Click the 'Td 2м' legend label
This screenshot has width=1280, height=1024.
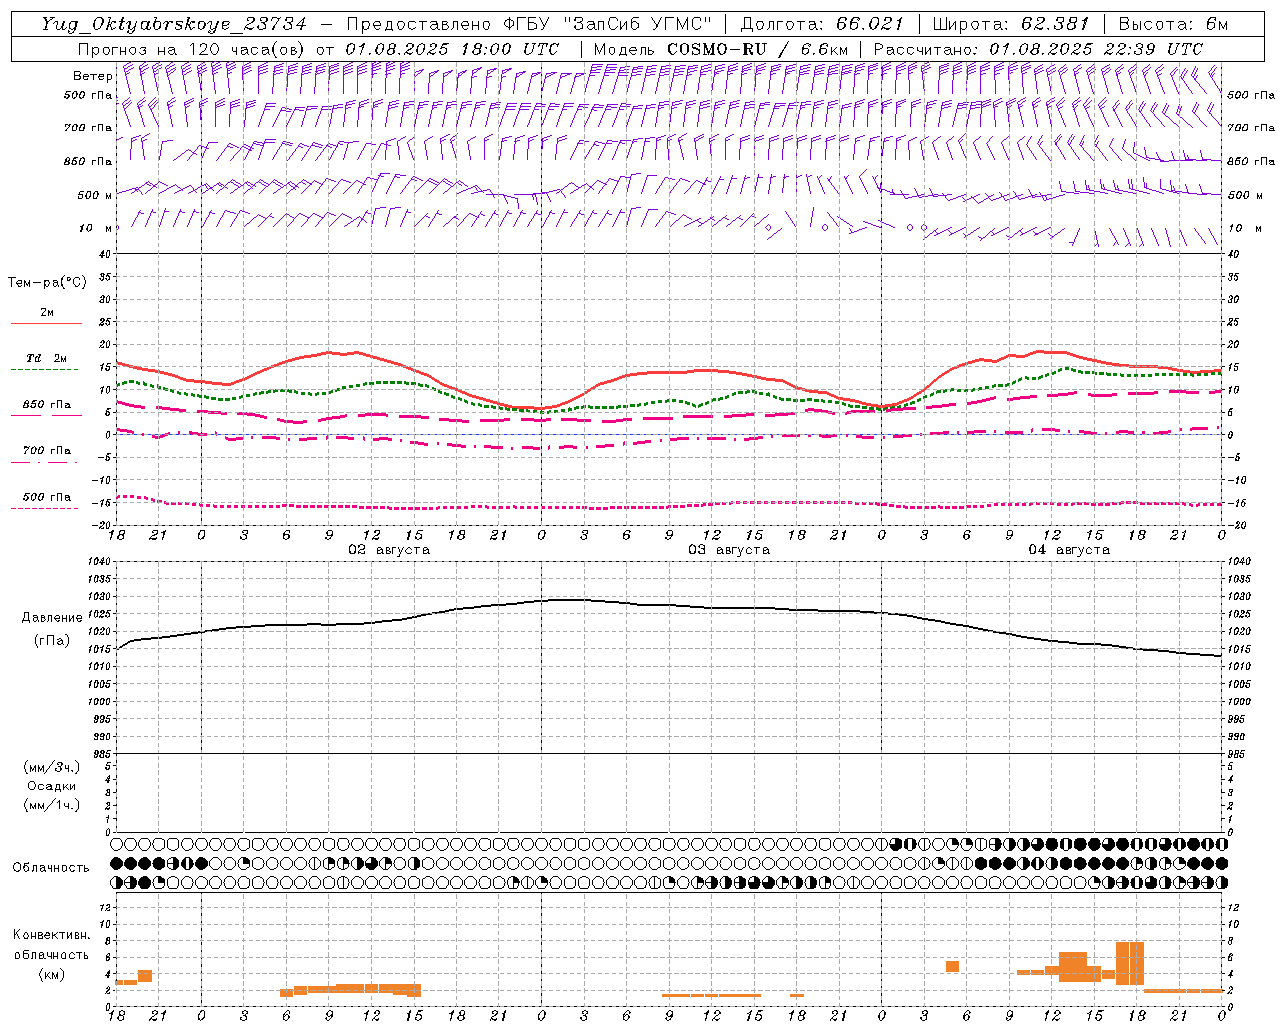point(47,358)
